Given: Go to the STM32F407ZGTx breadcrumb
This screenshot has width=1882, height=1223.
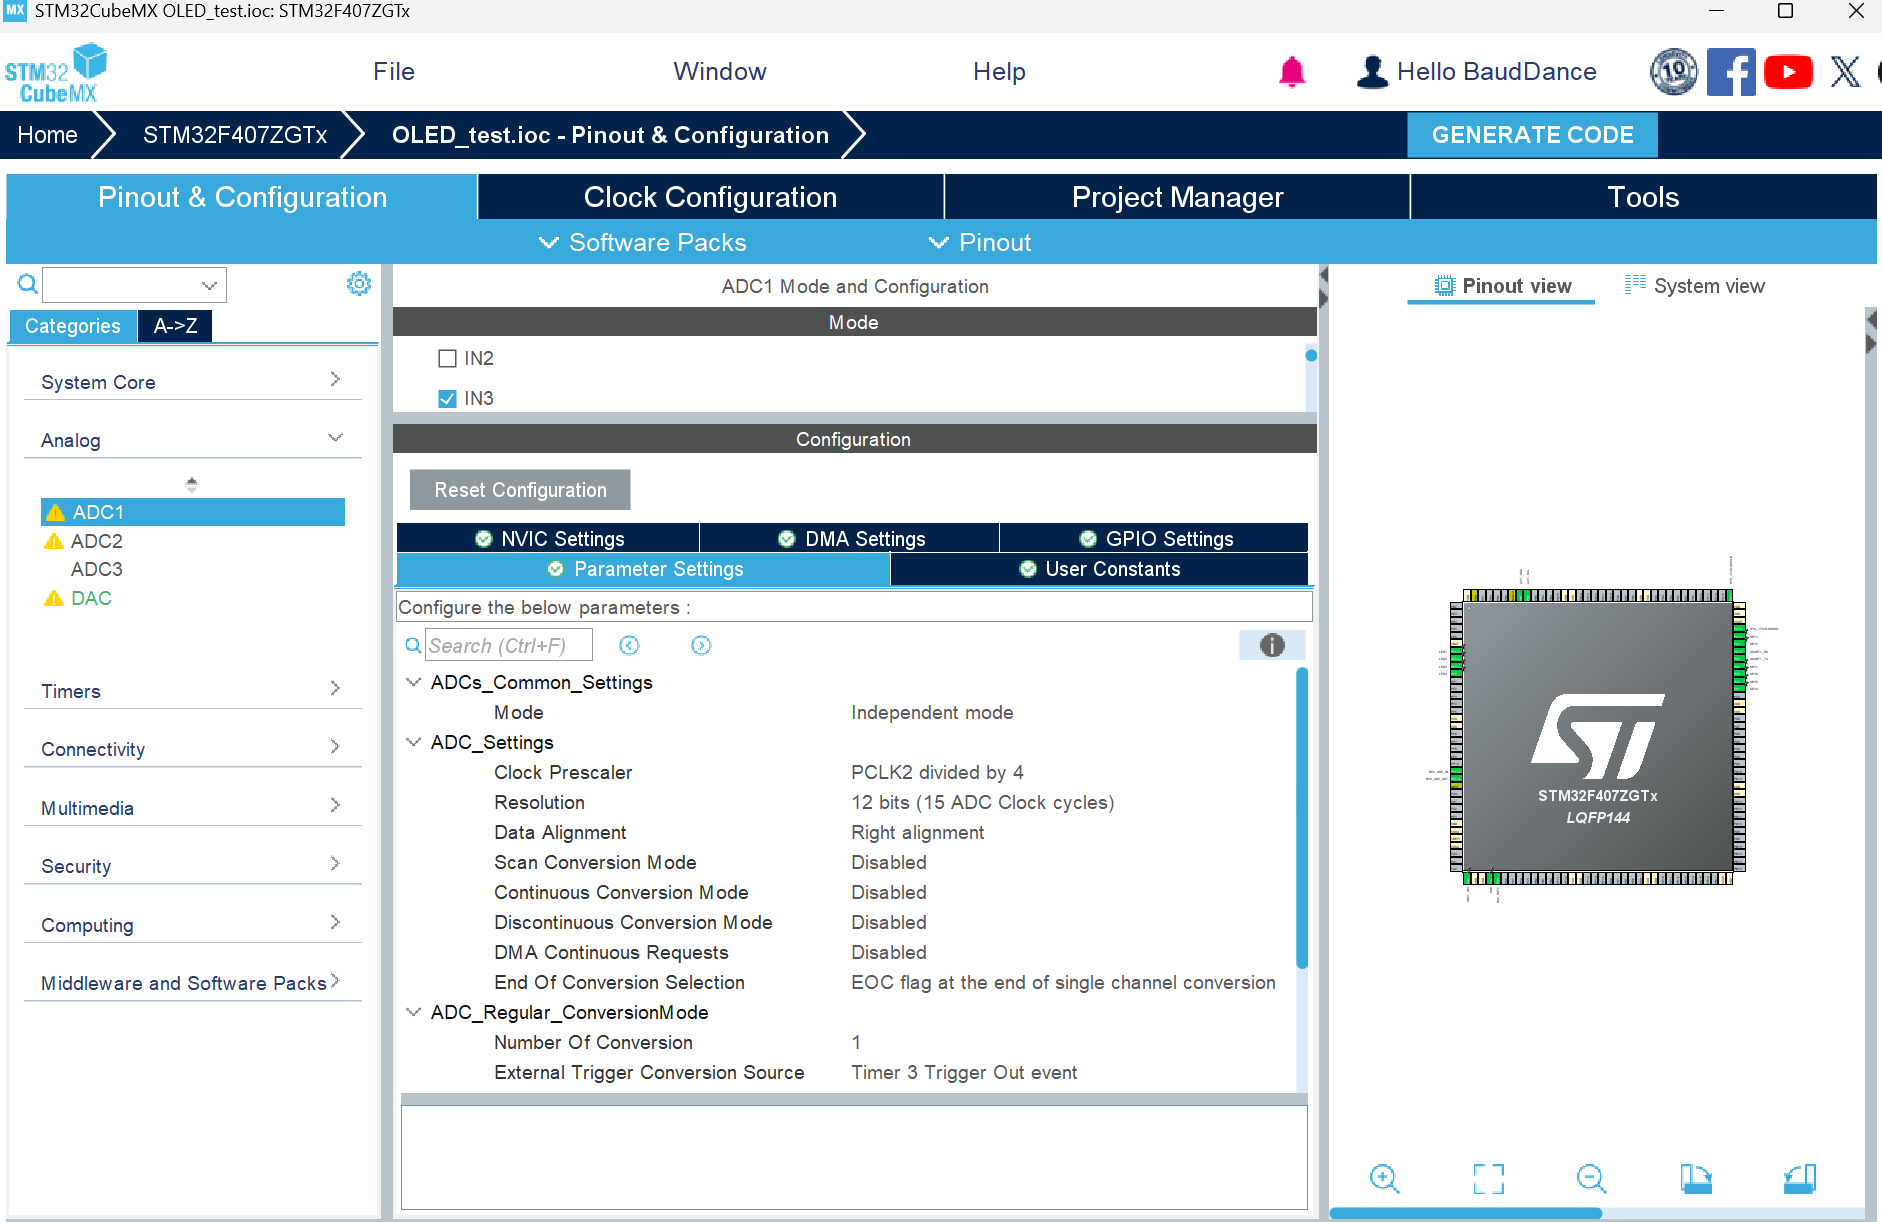Looking at the screenshot, I should (235, 135).
